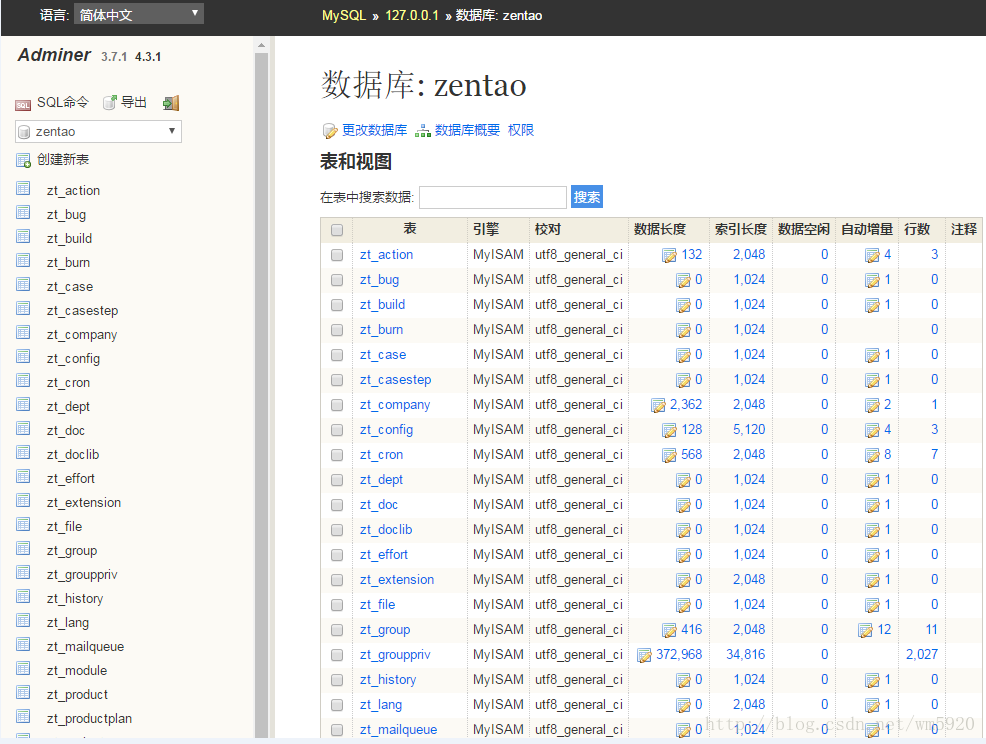
Task: Click the data length edit icon for zt_grouppriv
Action: tap(644, 656)
